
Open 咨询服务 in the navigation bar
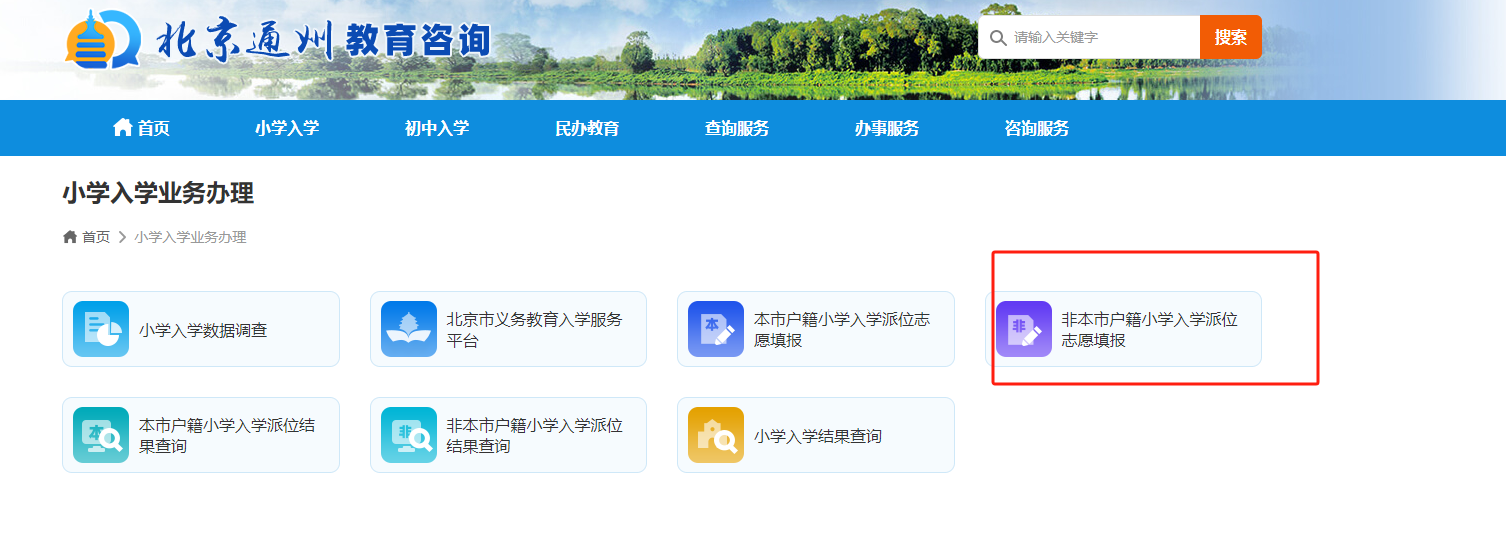tap(1037, 128)
